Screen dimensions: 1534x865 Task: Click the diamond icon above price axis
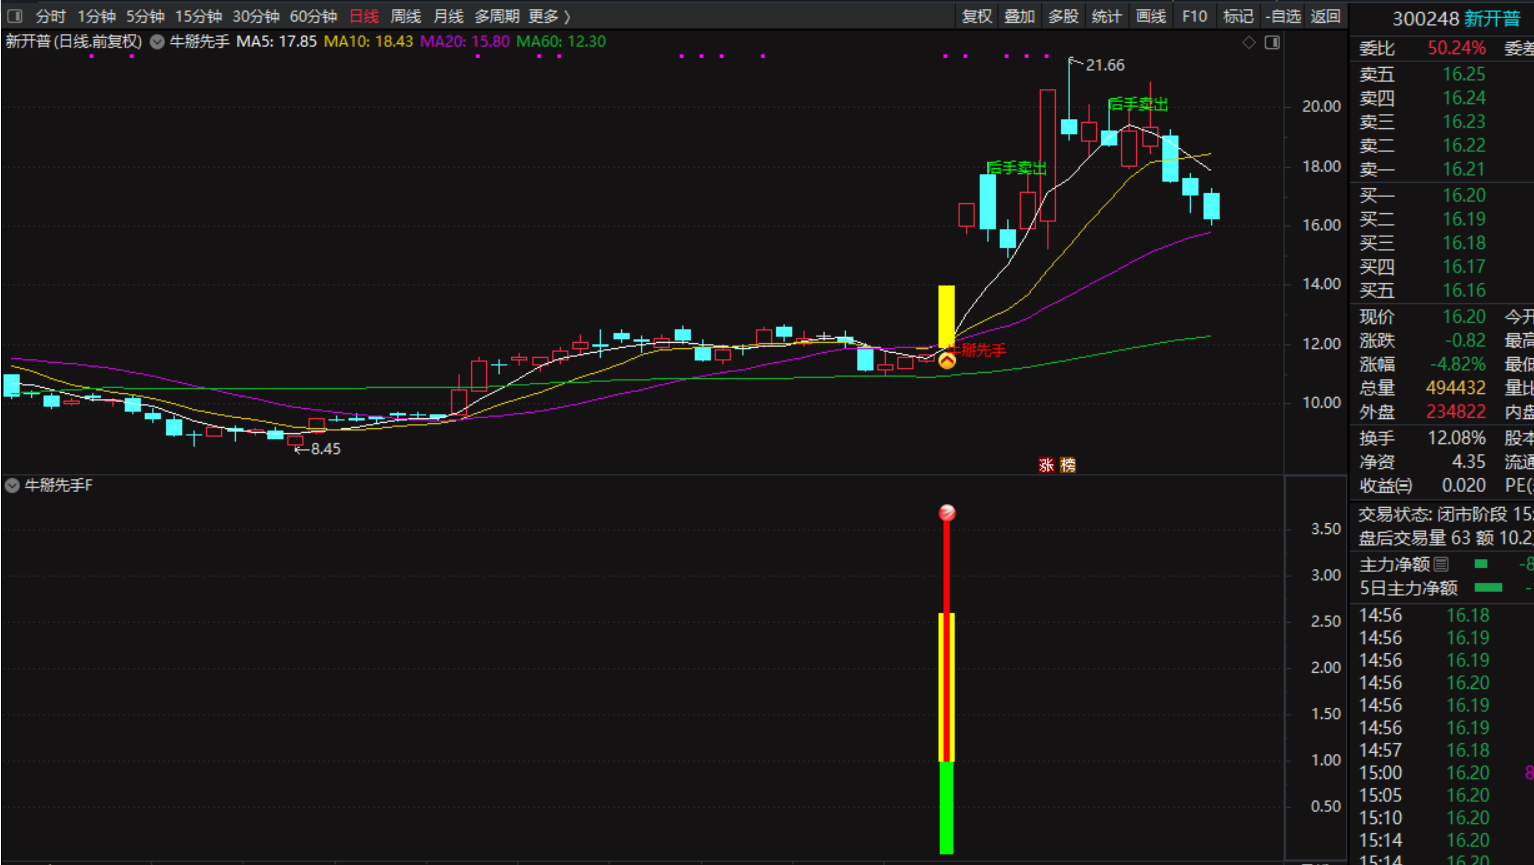1248,42
